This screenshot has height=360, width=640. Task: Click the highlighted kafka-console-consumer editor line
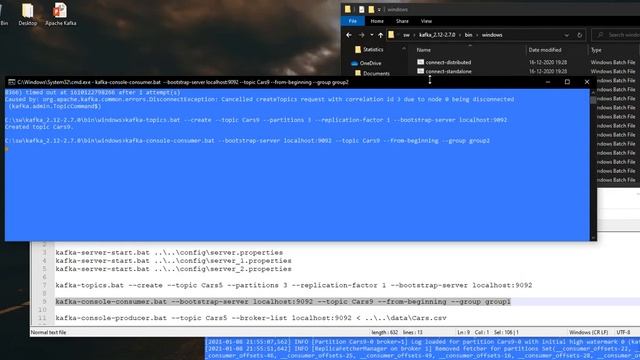pos(283,302)
